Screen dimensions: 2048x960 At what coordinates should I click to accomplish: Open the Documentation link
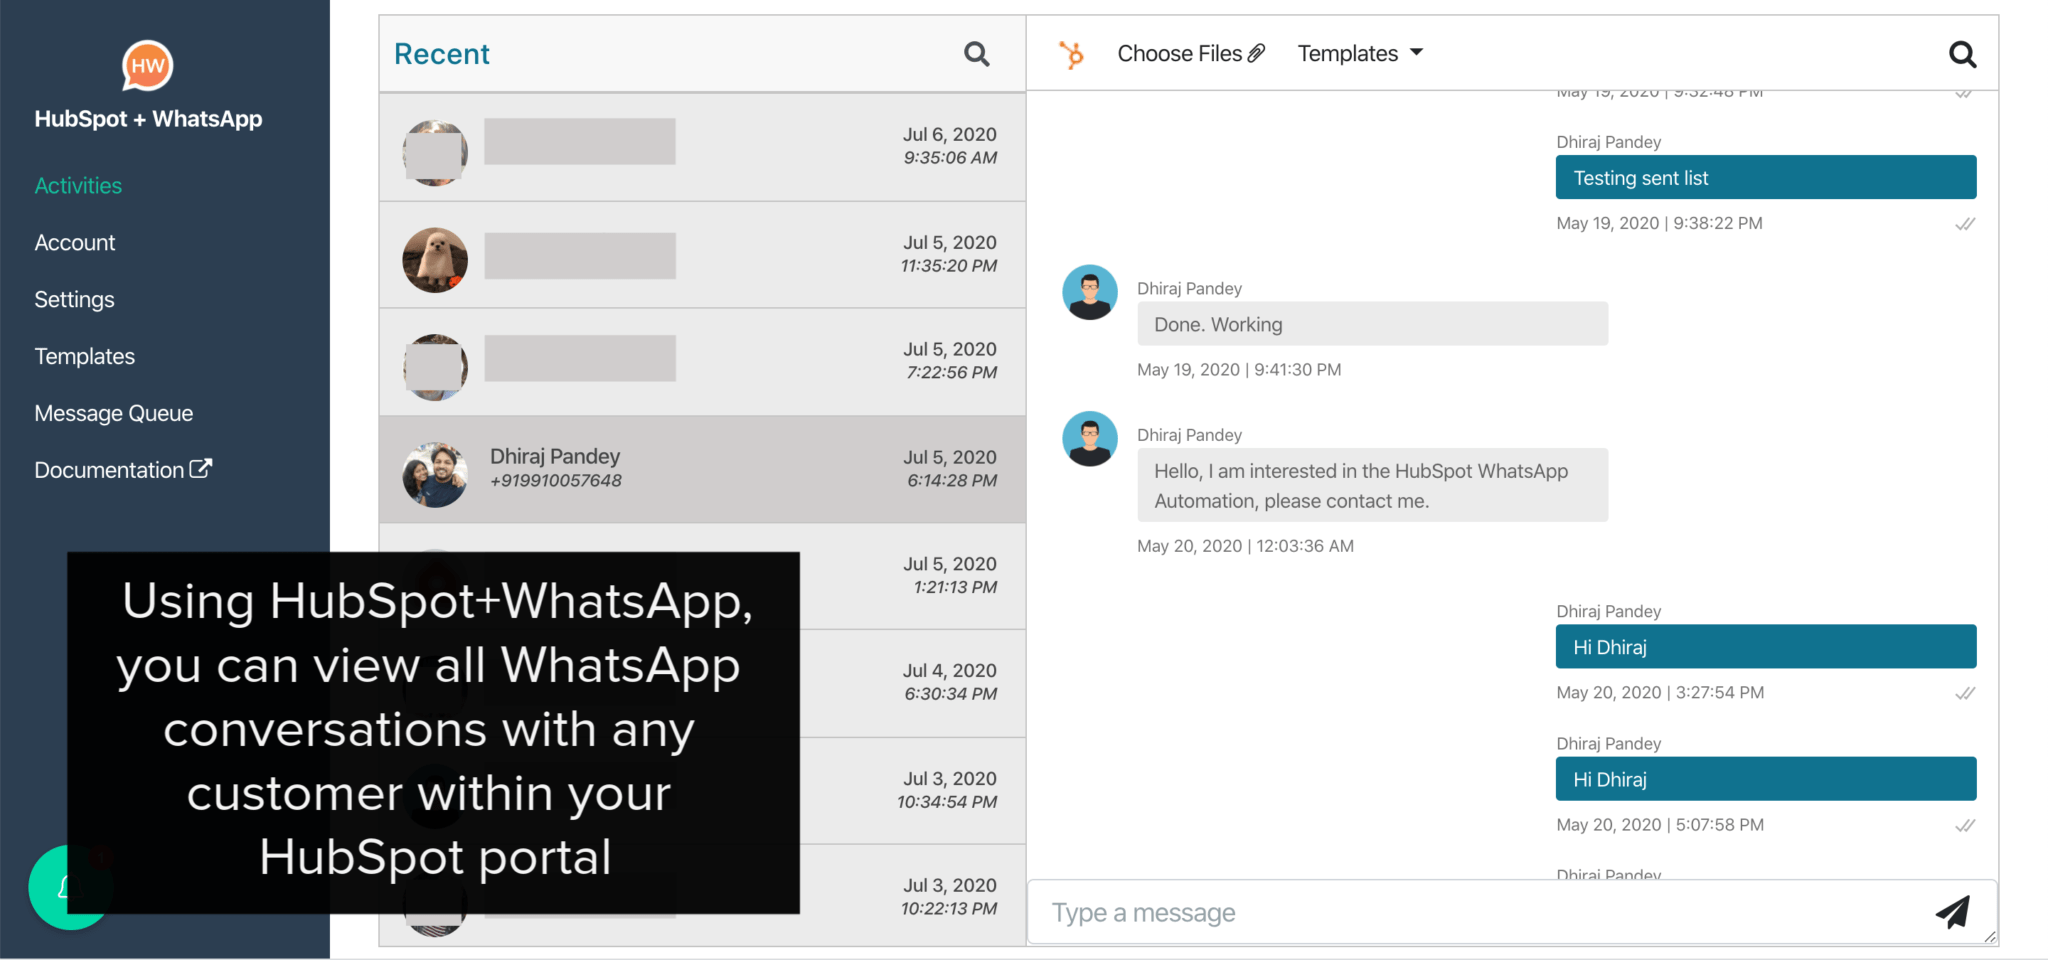pyautogui.click(x=110, y=469)
